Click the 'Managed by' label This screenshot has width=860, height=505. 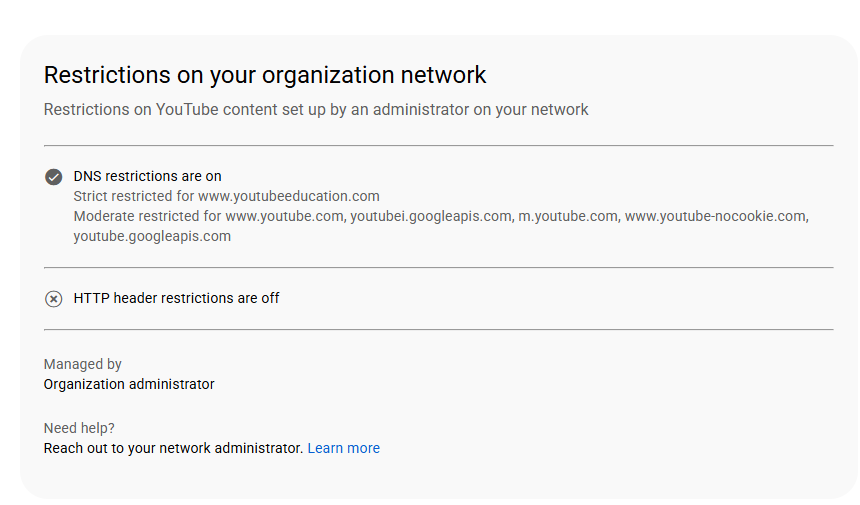[82, 364]
